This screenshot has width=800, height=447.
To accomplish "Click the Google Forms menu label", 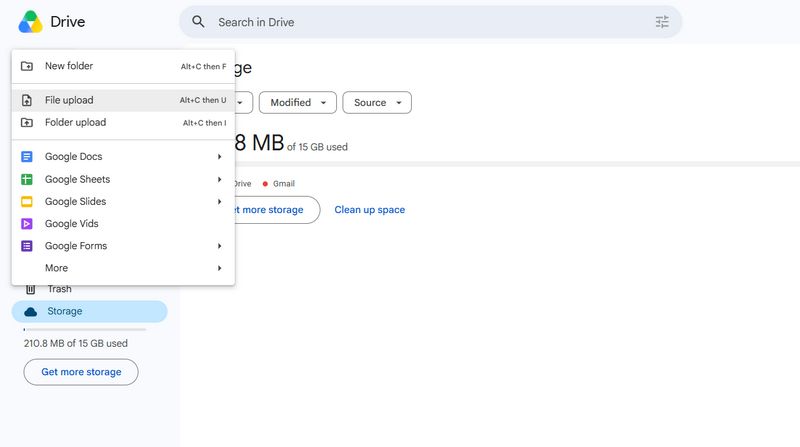I will coord(76,246).
